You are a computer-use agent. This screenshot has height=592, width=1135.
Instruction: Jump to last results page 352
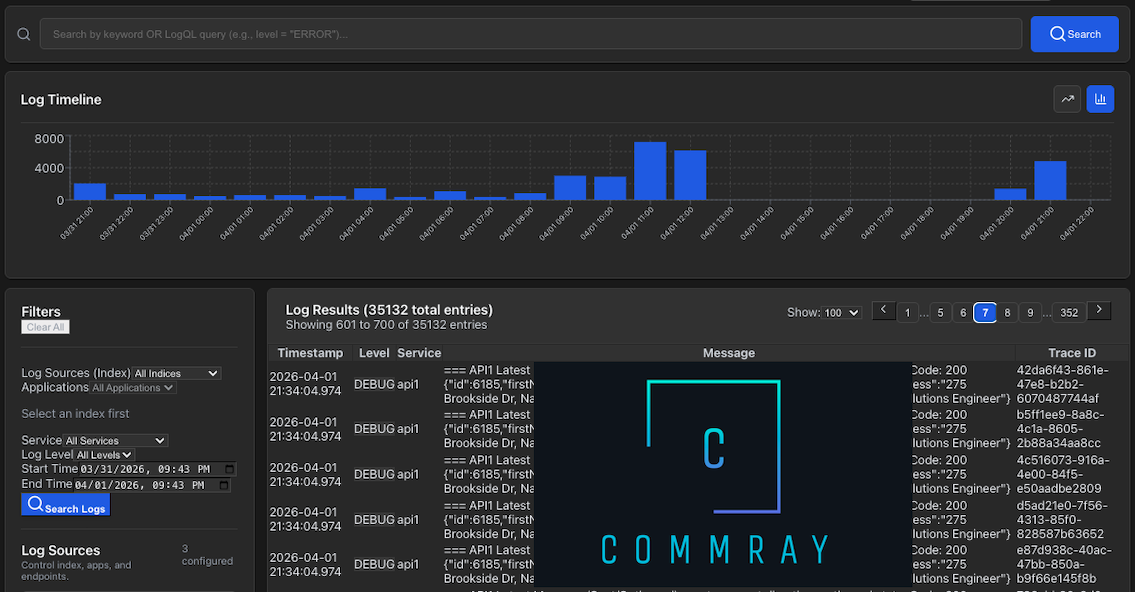(x=1069, y=313)
